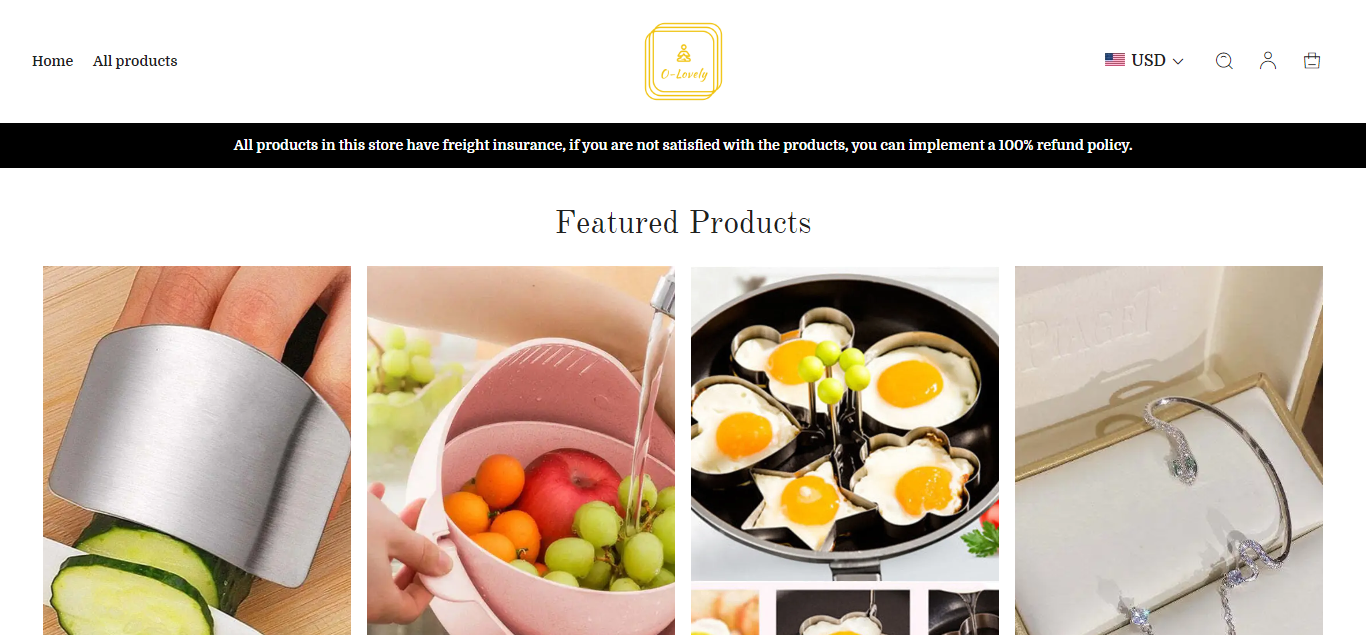
Task: Open the All products menu item
Action: [135, 61]
